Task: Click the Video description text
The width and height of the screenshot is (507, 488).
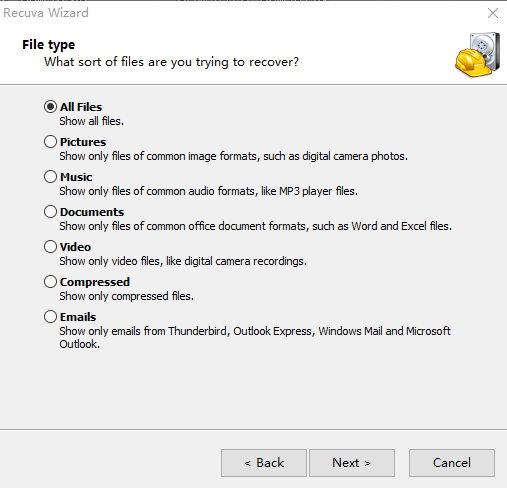Action: click(183, 261)
